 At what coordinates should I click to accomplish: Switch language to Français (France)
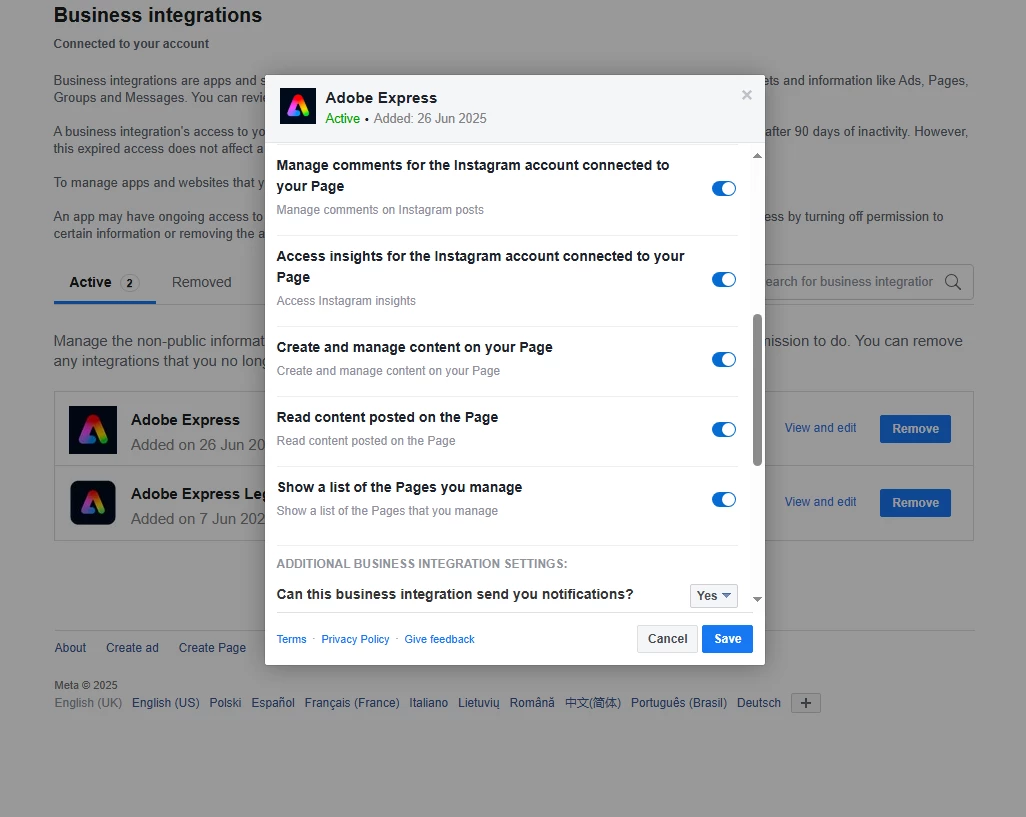(x=352, y=703)
